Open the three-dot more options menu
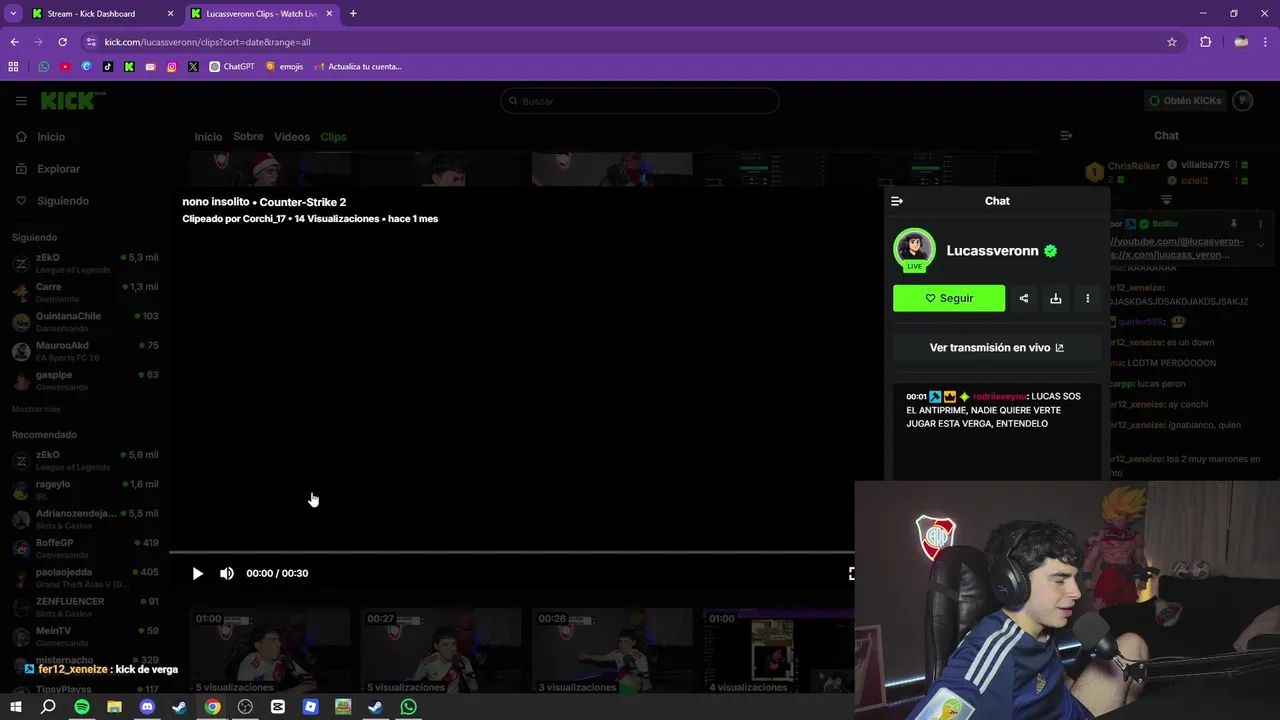The height and width of the screenshot is (720, 1280). tap(1087, 298)
